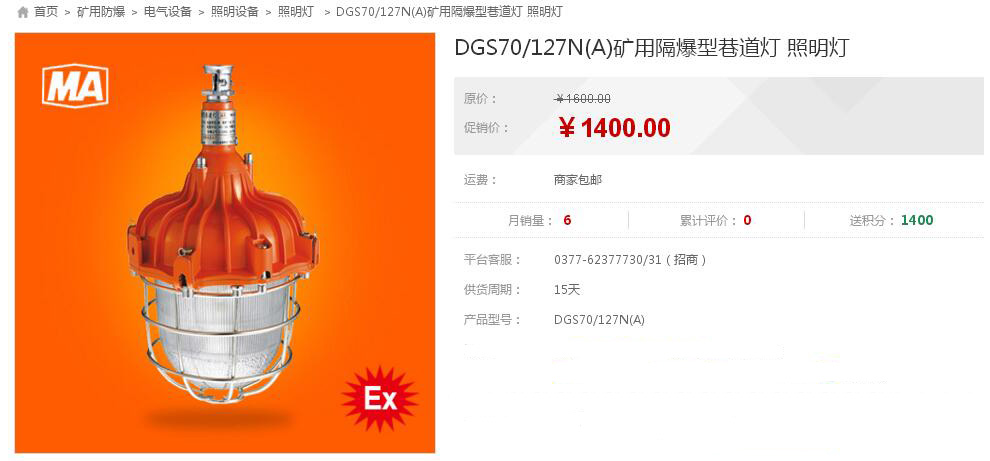Screen dimensions: 990x461
Task: Click the arrow separator after 首页
Action: pos(68,12)
